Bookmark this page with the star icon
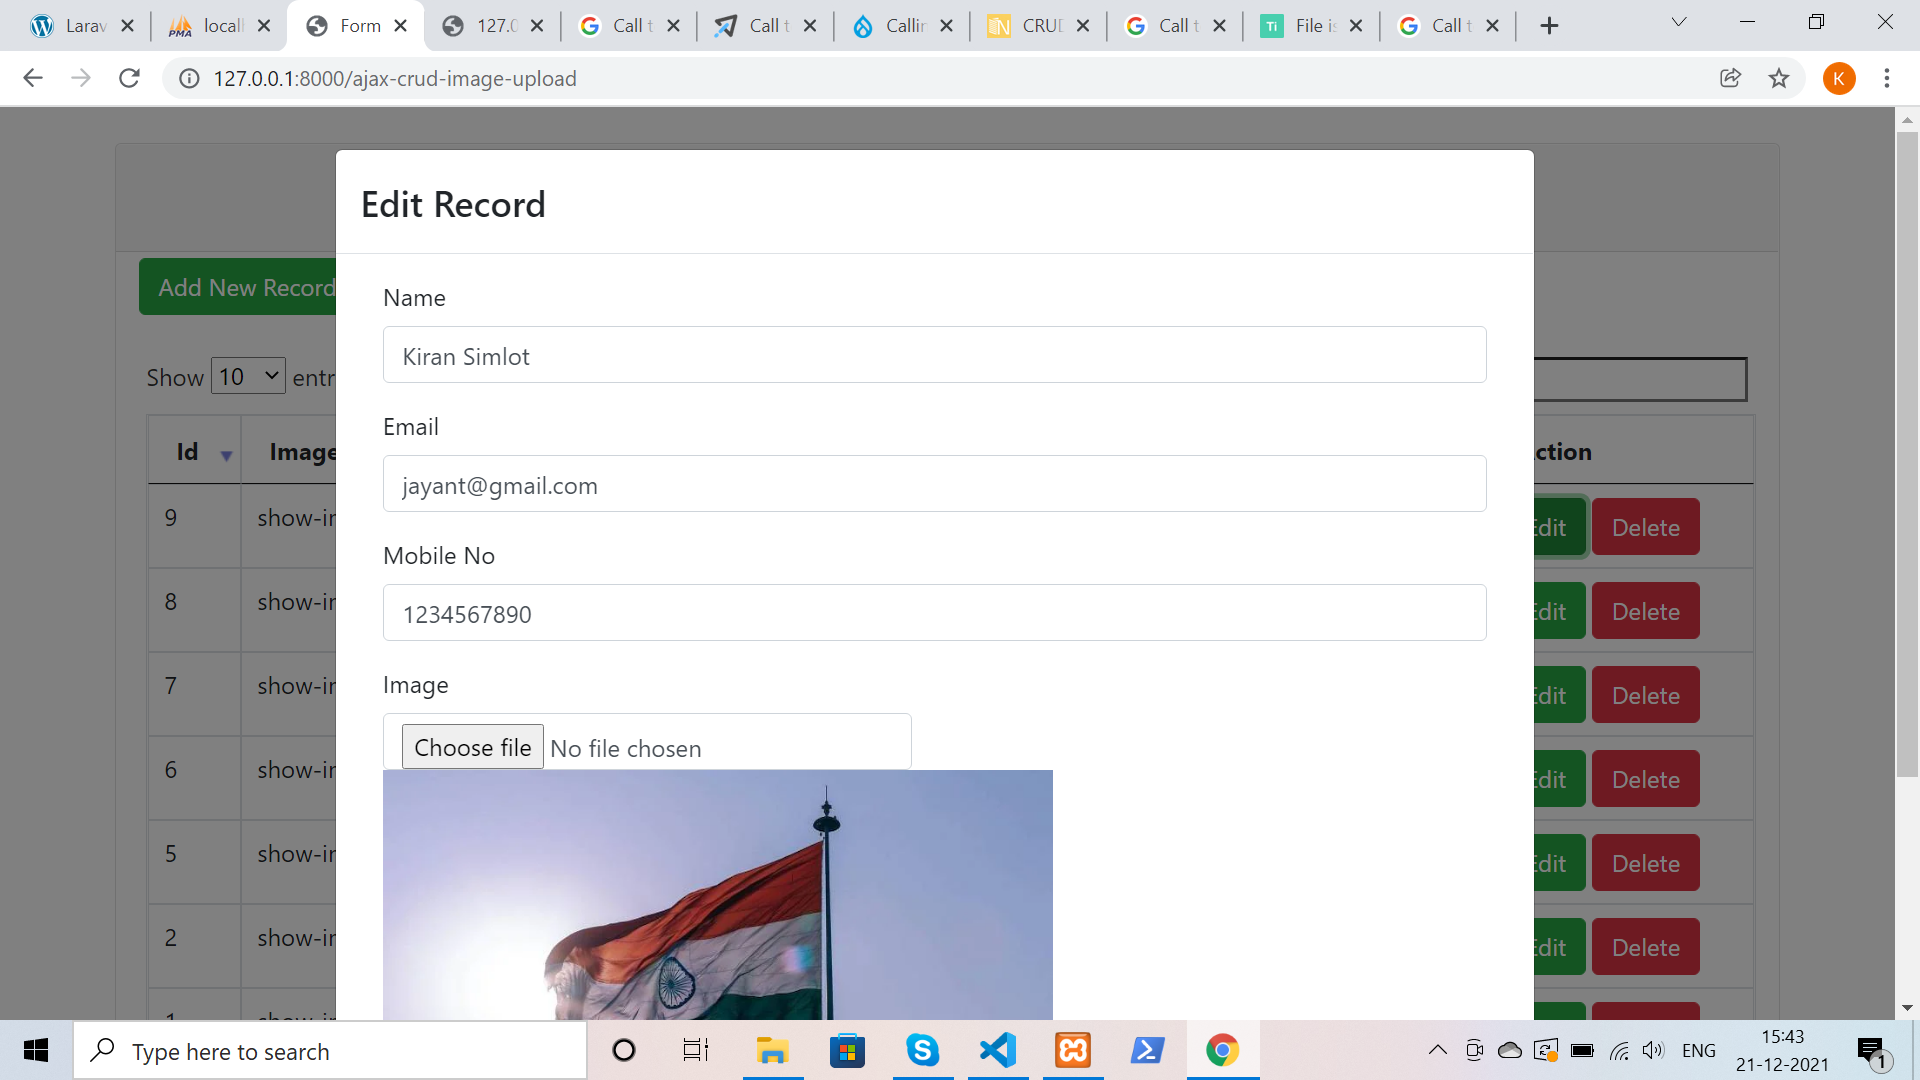 (1779, 78)
